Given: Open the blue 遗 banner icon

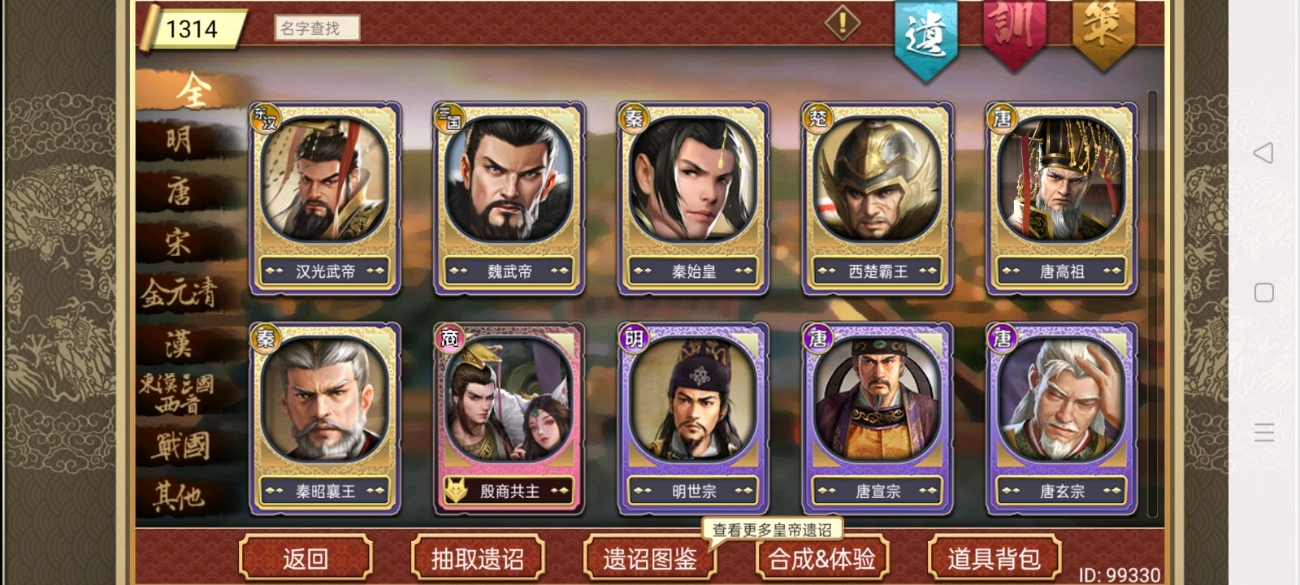Looking at the screenshot, I should (x=925, y=37).
